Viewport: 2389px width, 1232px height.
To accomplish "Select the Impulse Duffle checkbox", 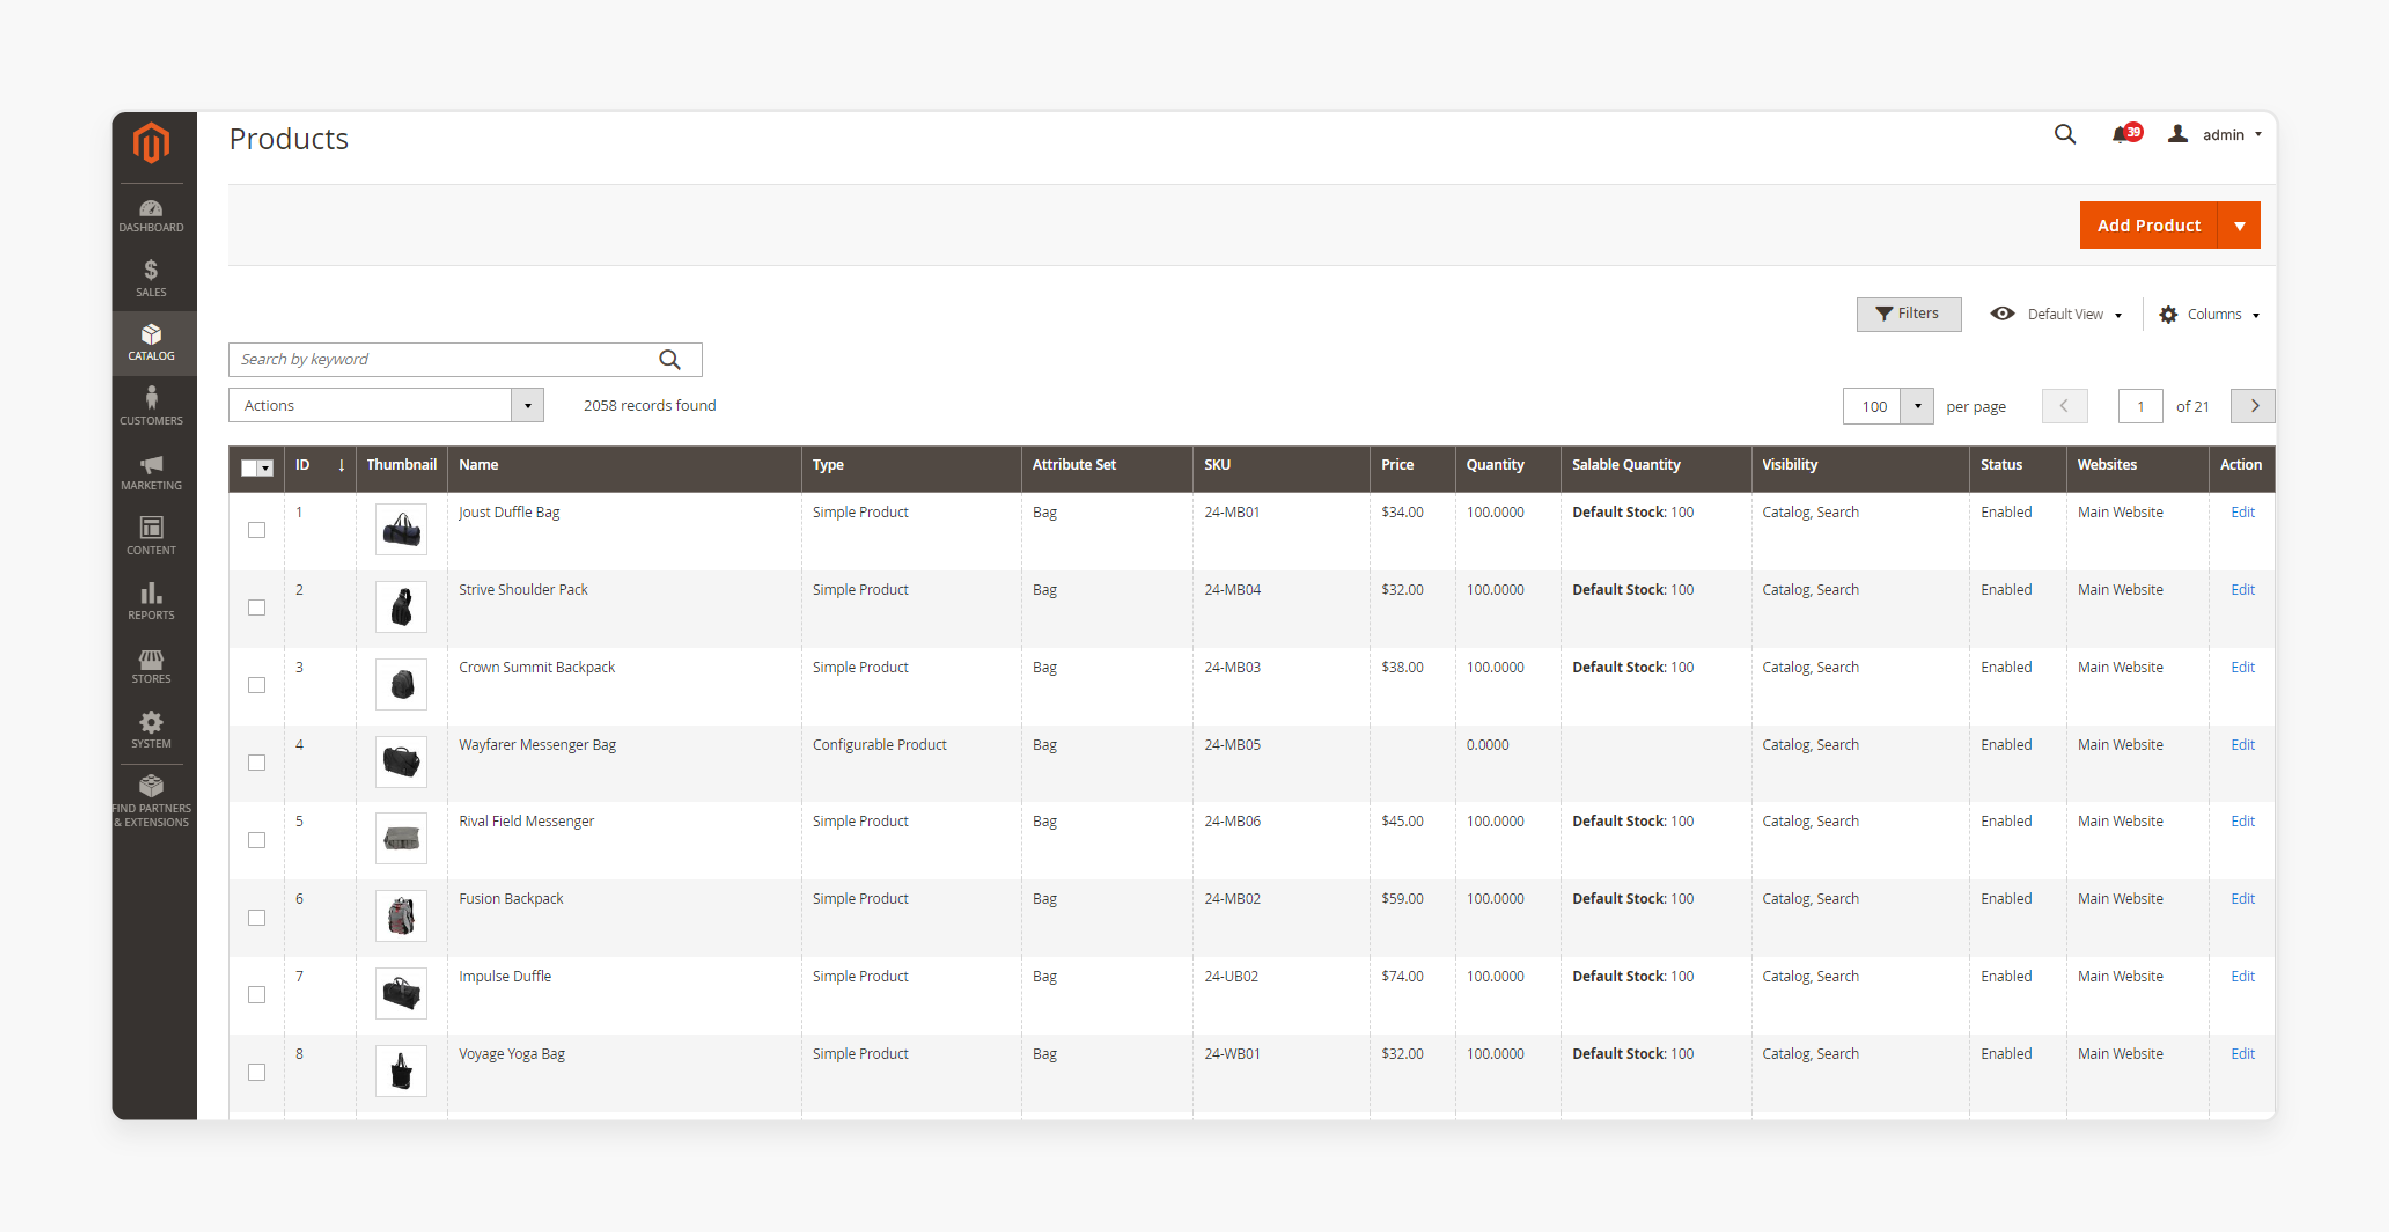I will pos(257,994).
